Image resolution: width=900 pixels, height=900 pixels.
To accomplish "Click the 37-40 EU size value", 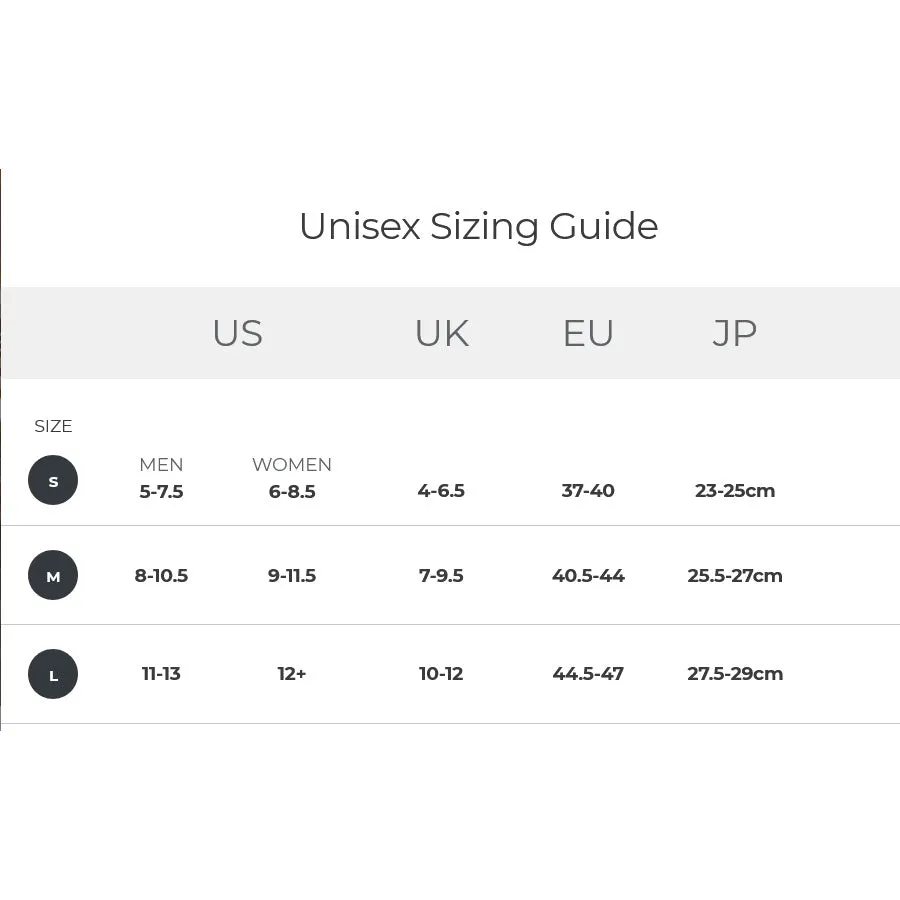I will pyautogui.click(x=588, y=491).
